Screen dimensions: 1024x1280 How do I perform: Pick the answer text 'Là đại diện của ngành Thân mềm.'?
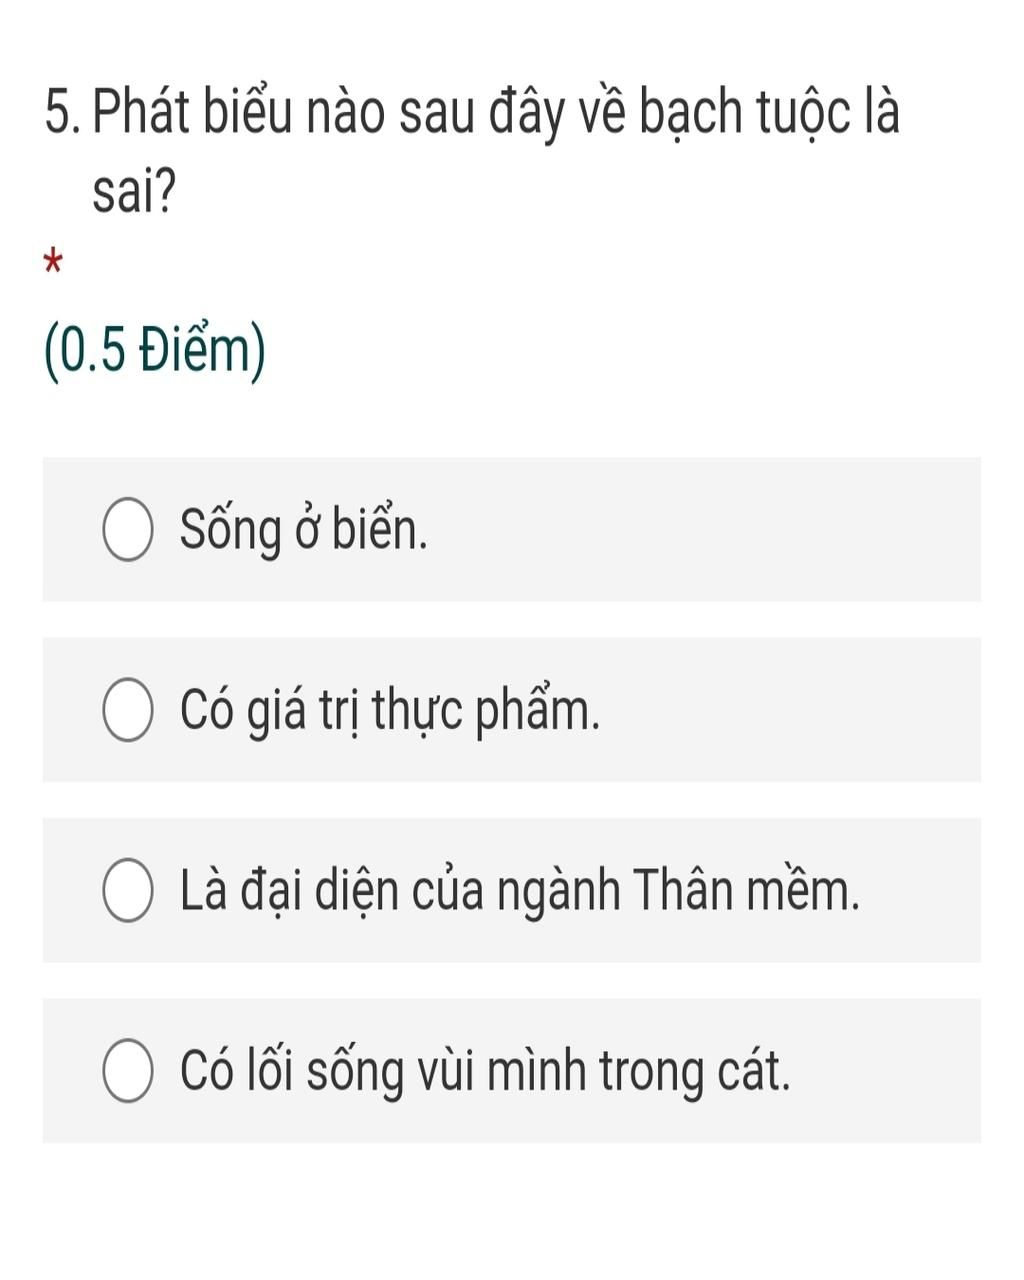pos(520,890)
